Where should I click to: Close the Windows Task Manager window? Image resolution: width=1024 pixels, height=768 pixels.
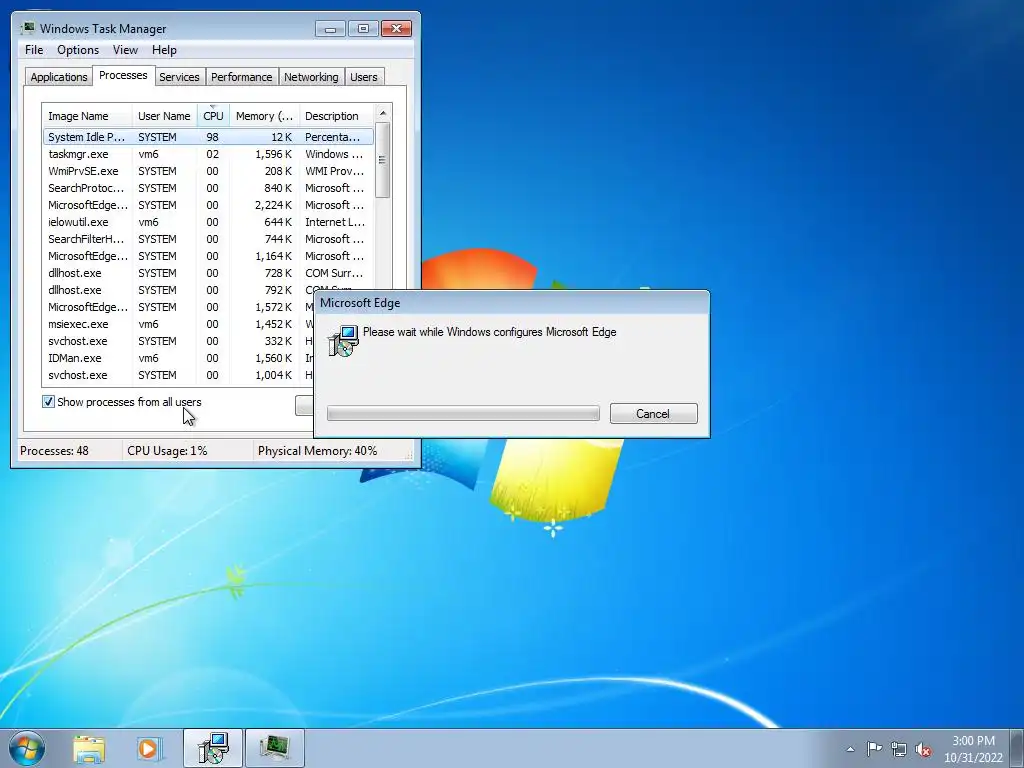click(x=396, y=29)
